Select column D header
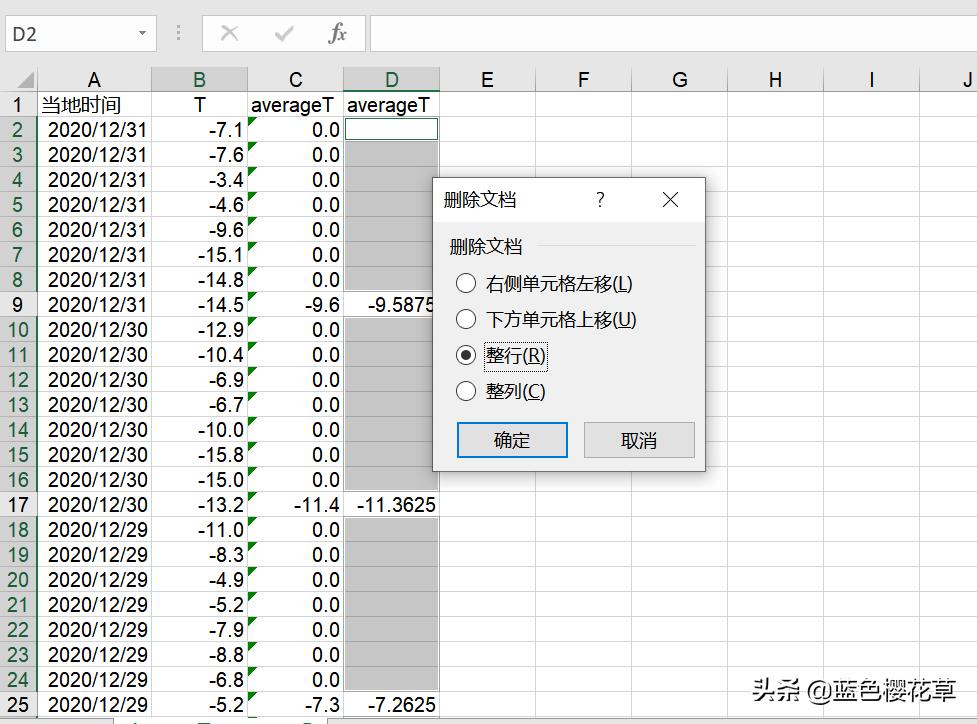977x724 pixels. tap(391, 80)
